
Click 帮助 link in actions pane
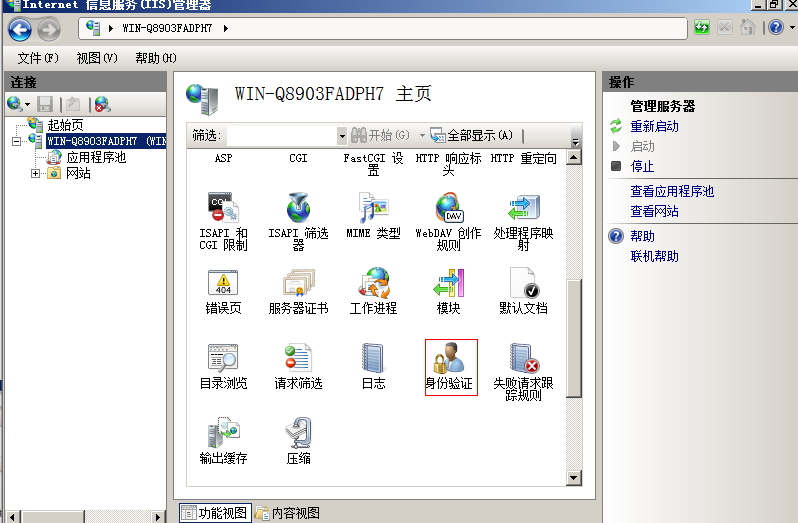point(642,236)
